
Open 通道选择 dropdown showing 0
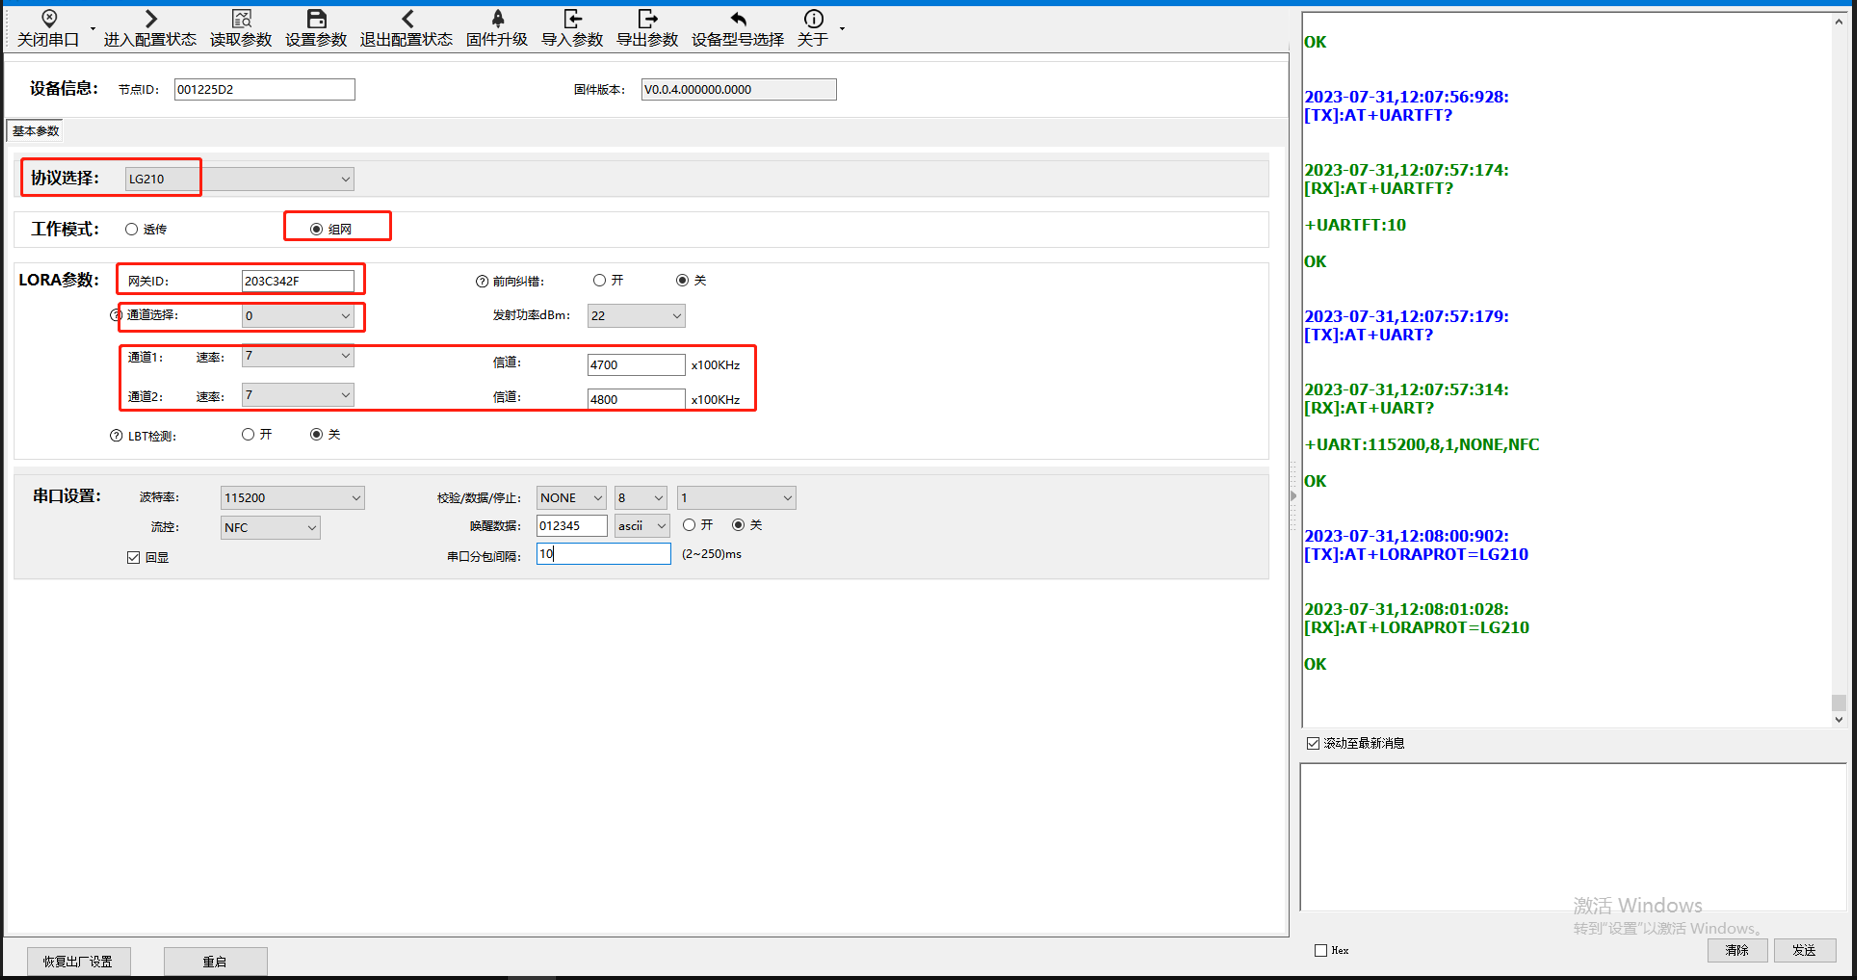pyautogui.click(x=298, y=316)
